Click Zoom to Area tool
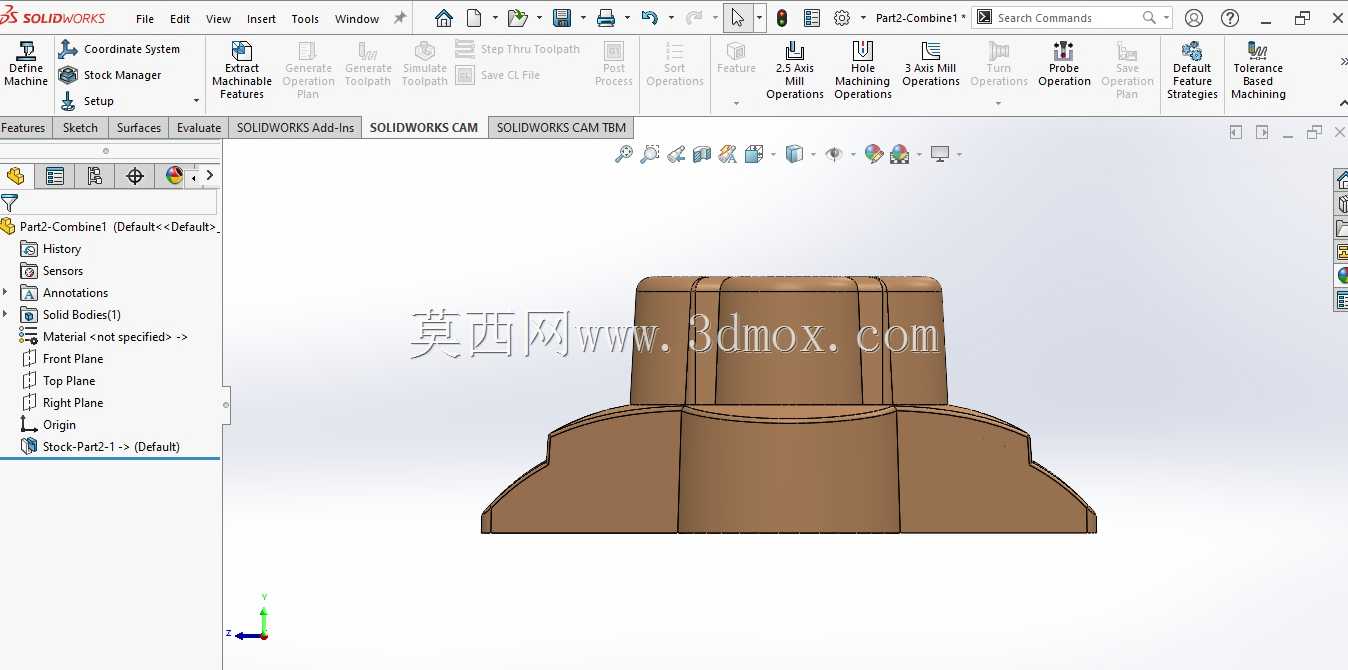The image size is (1348, 670). 650,154
